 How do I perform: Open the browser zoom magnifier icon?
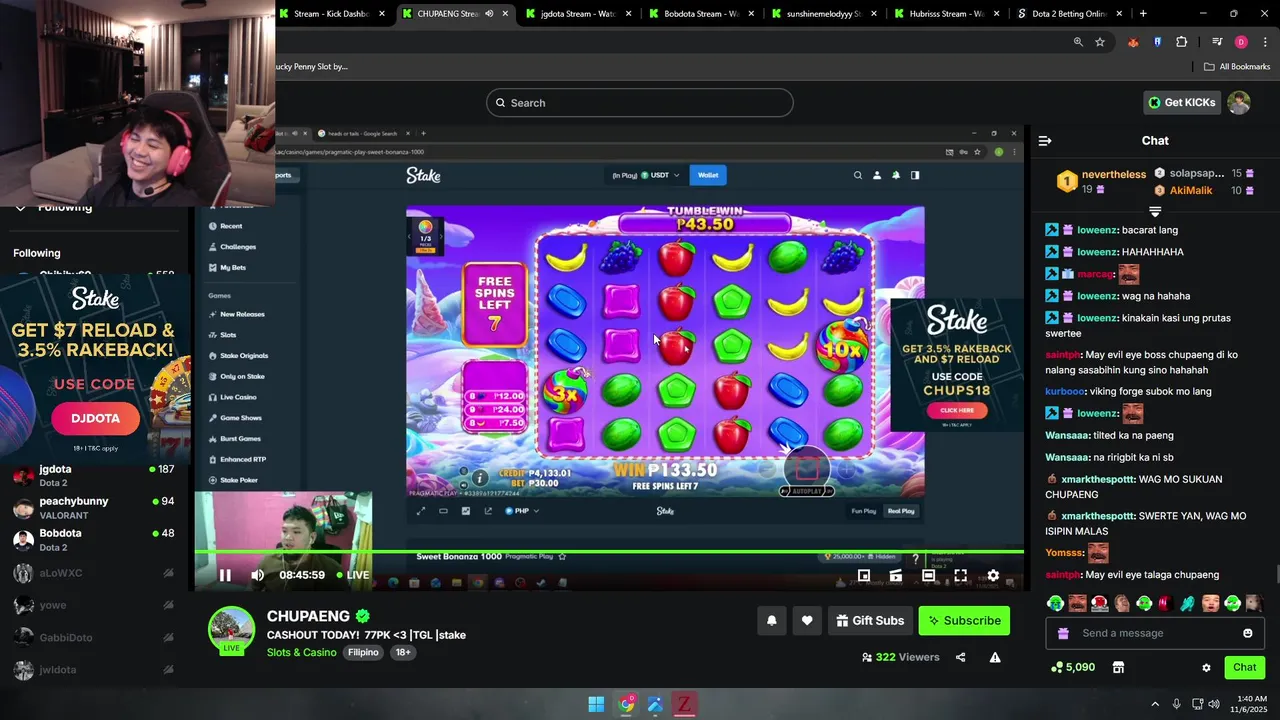tap(1078, 42)
